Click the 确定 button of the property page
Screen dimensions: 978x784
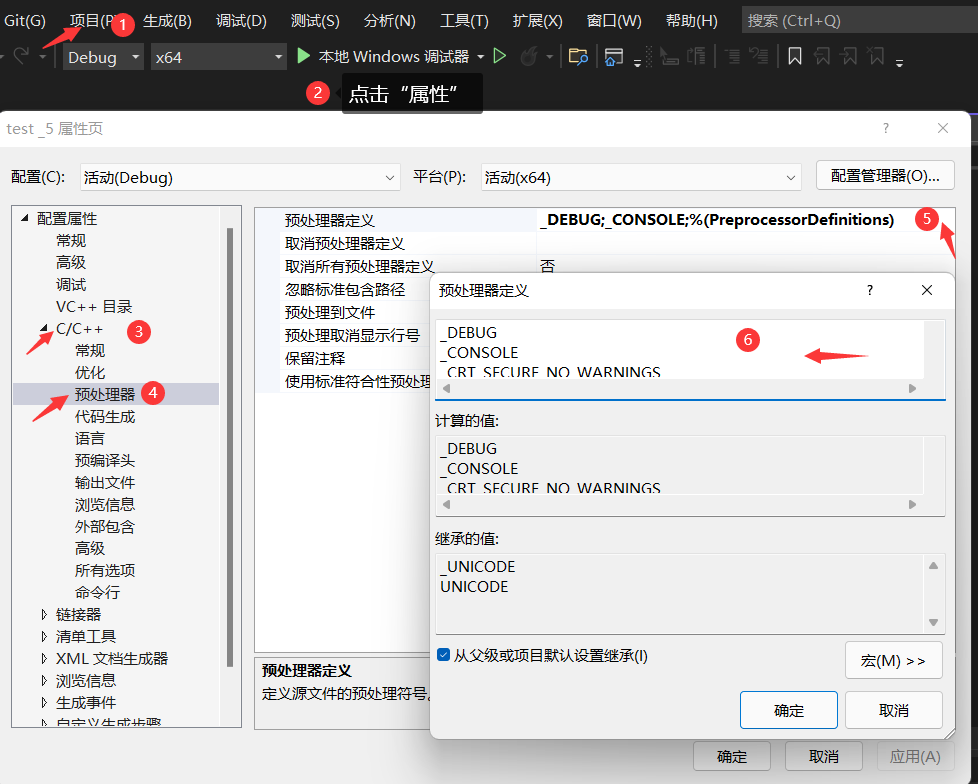pos(732,757)
